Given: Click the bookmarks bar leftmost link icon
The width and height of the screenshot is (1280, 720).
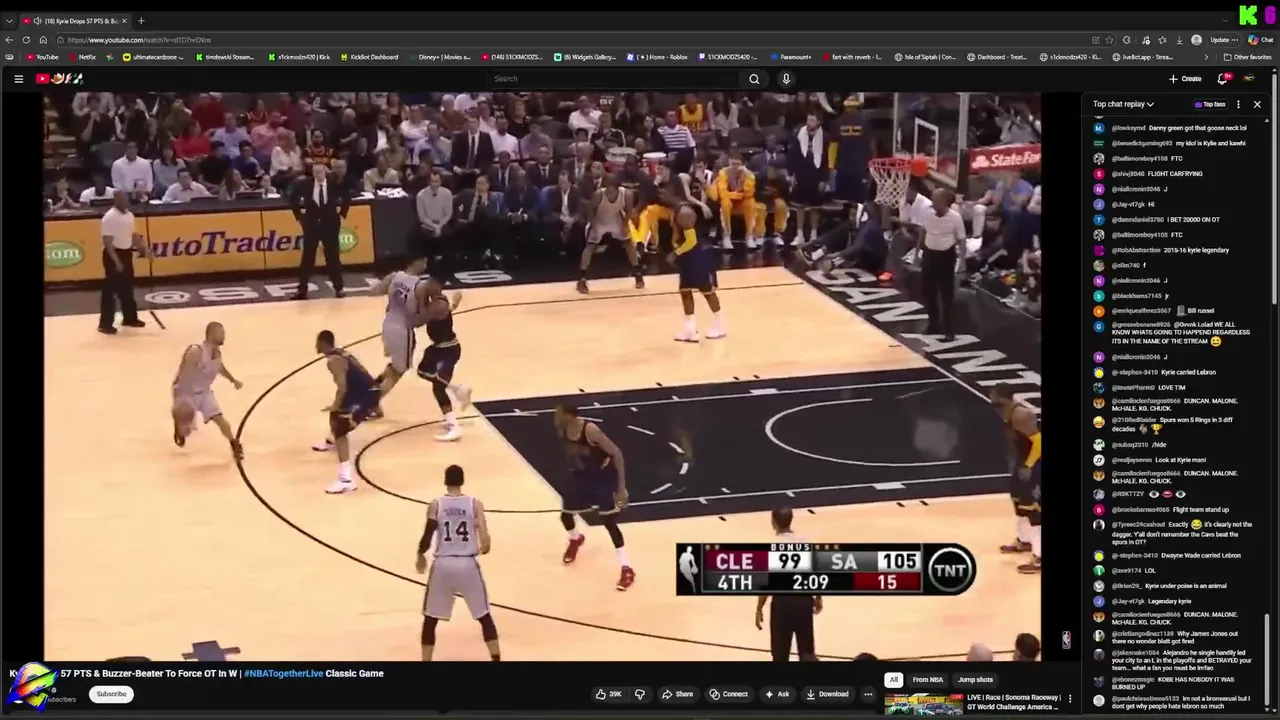Looking at the screenshot, I should point(9,57).
